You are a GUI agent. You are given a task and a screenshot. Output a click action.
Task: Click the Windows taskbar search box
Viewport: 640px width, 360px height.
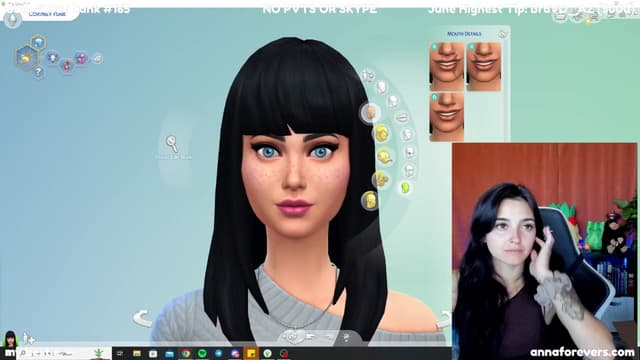(63, 353)
